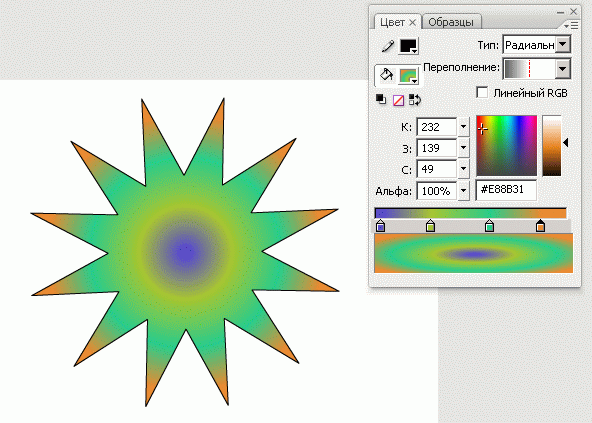592x423 pixels.
Task: Click the С blue value field
Action: tap(436, 169)
